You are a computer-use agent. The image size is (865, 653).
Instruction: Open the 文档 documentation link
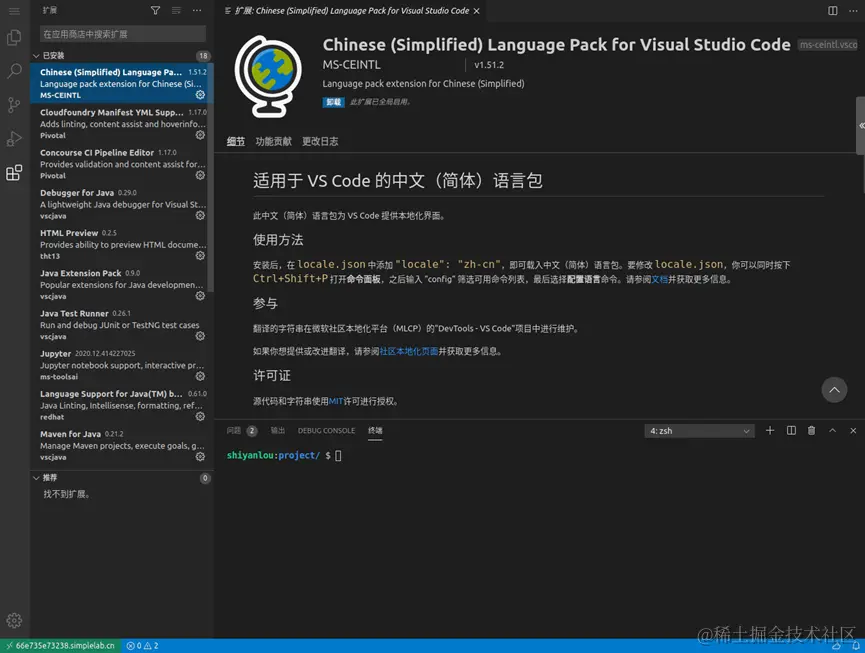click(x=659, y=280)
